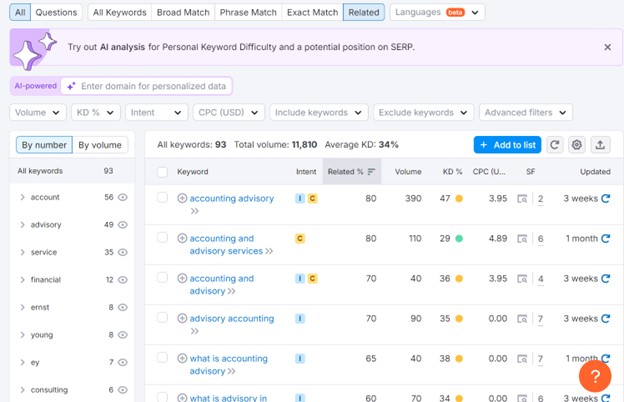This screenshot has width=624, height=402.
Task: Sort by the Related % column icon
Action: point(371,172)
